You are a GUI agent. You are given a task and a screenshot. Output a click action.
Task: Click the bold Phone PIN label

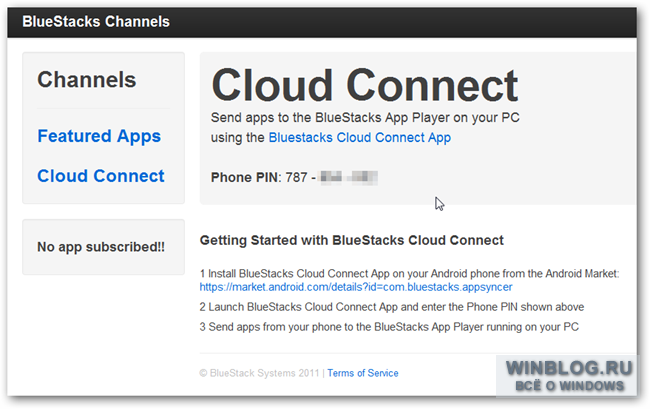pyautogui.click(x=245, y=178)
